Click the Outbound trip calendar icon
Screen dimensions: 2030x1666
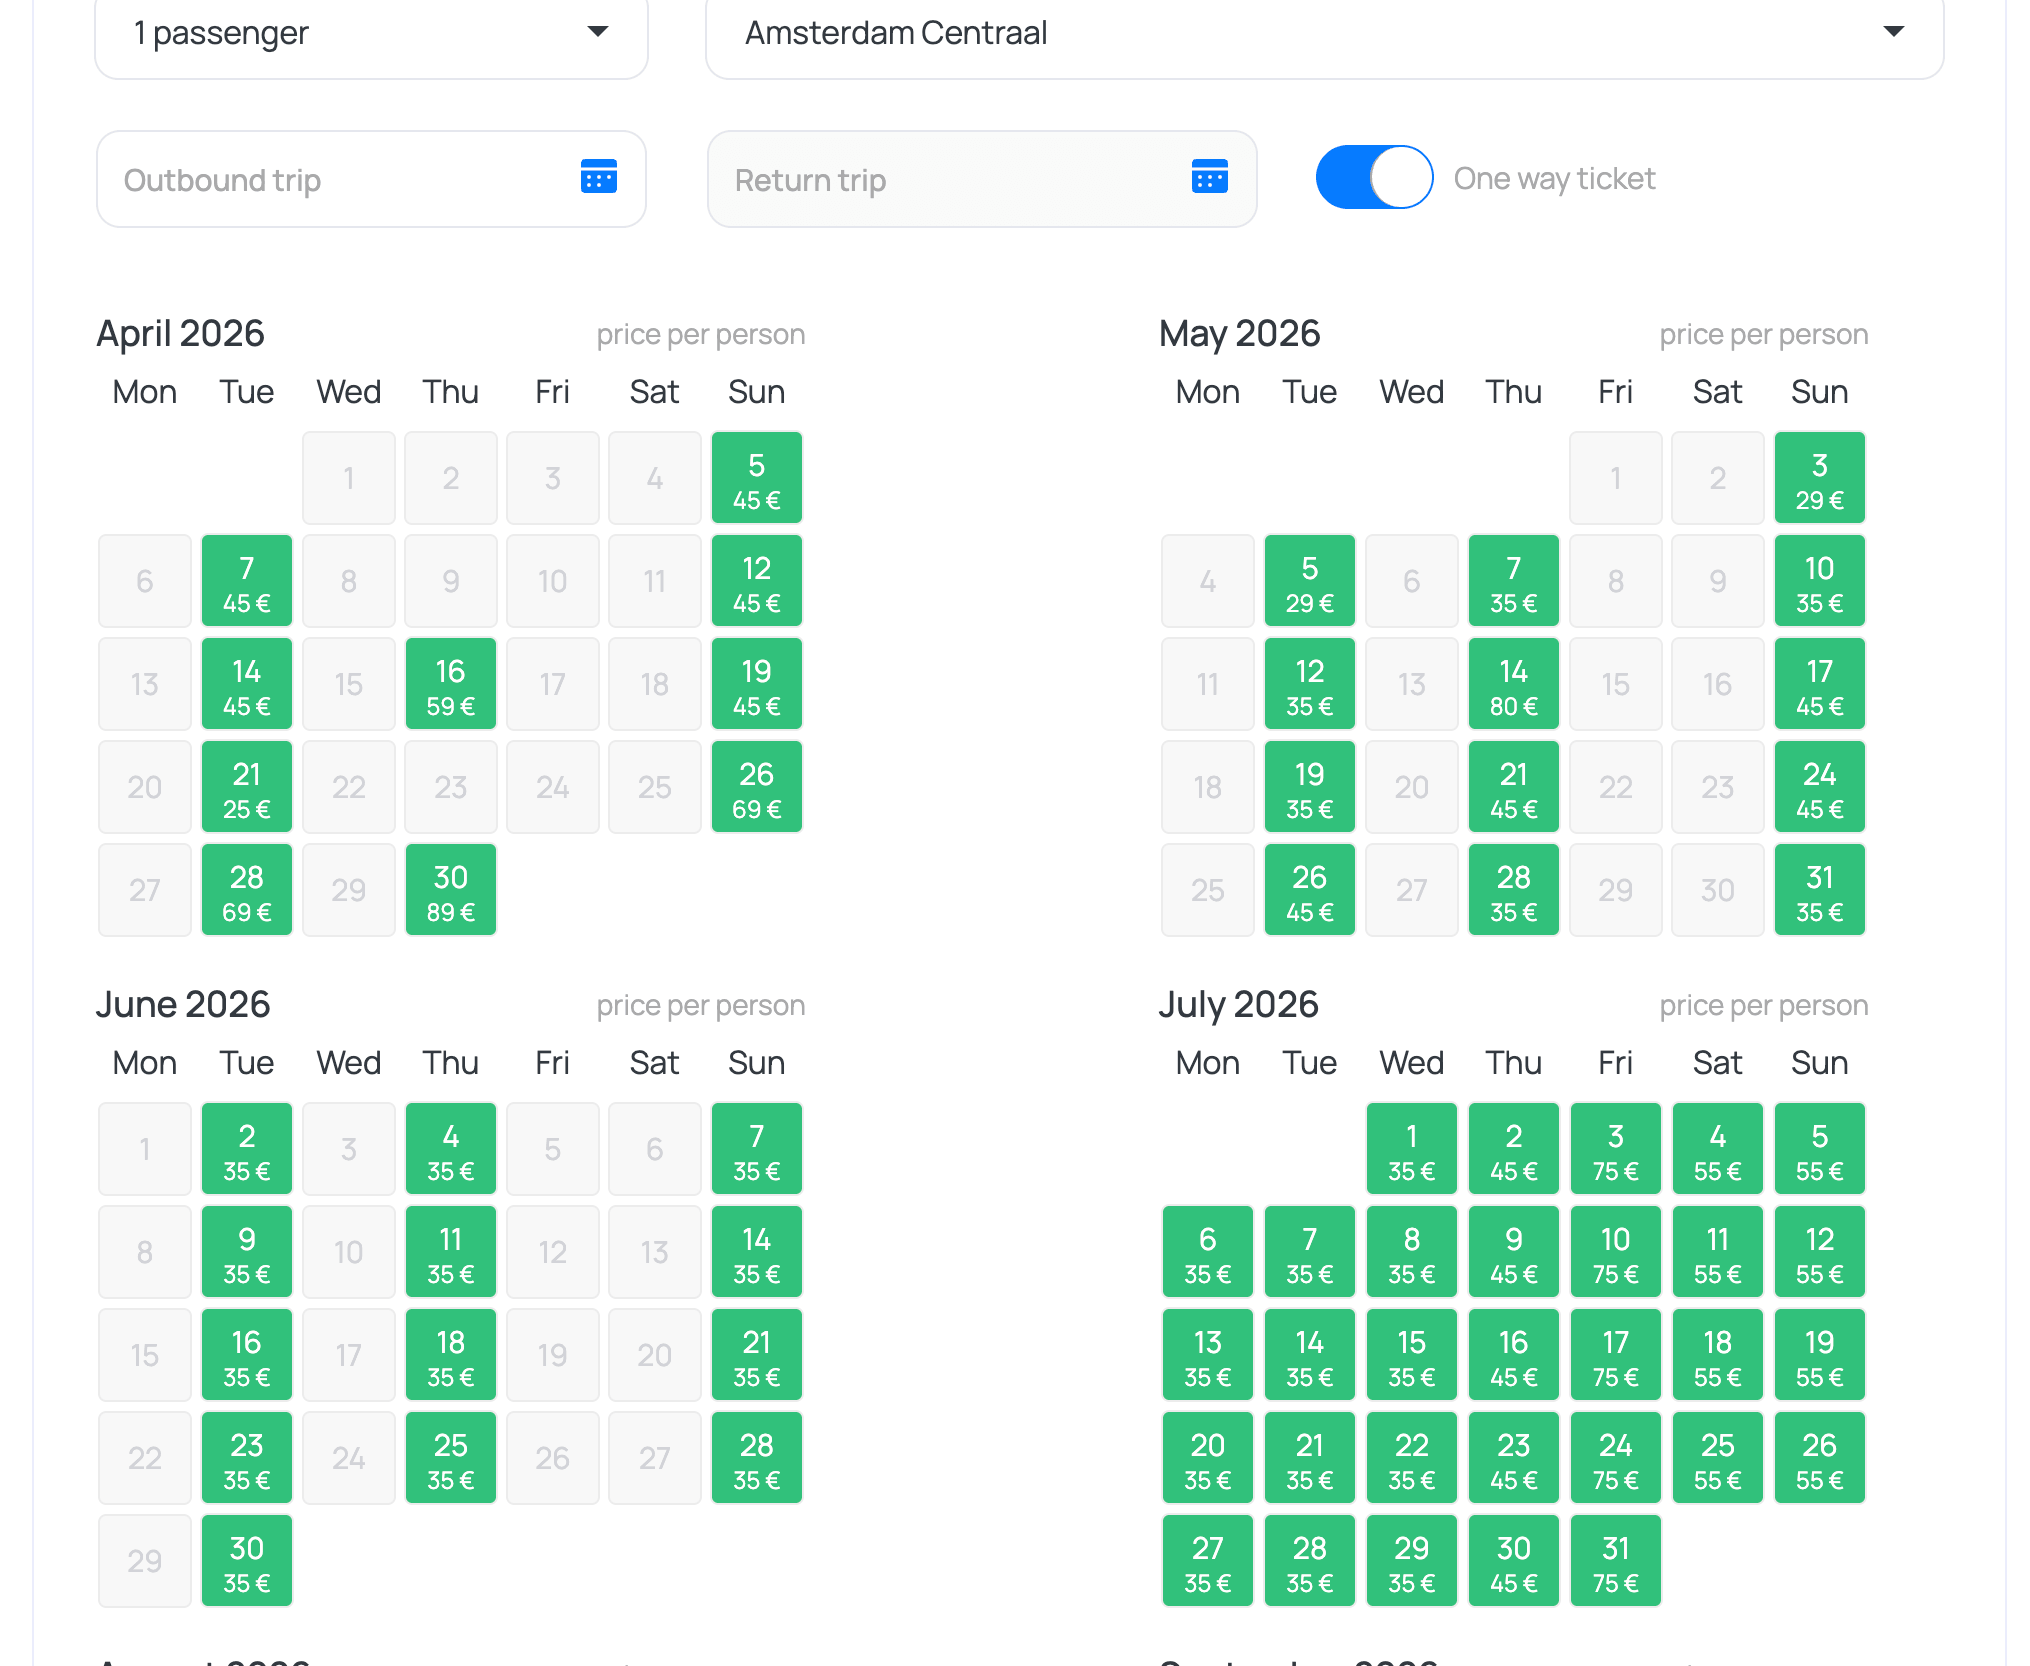pos(598,177)
